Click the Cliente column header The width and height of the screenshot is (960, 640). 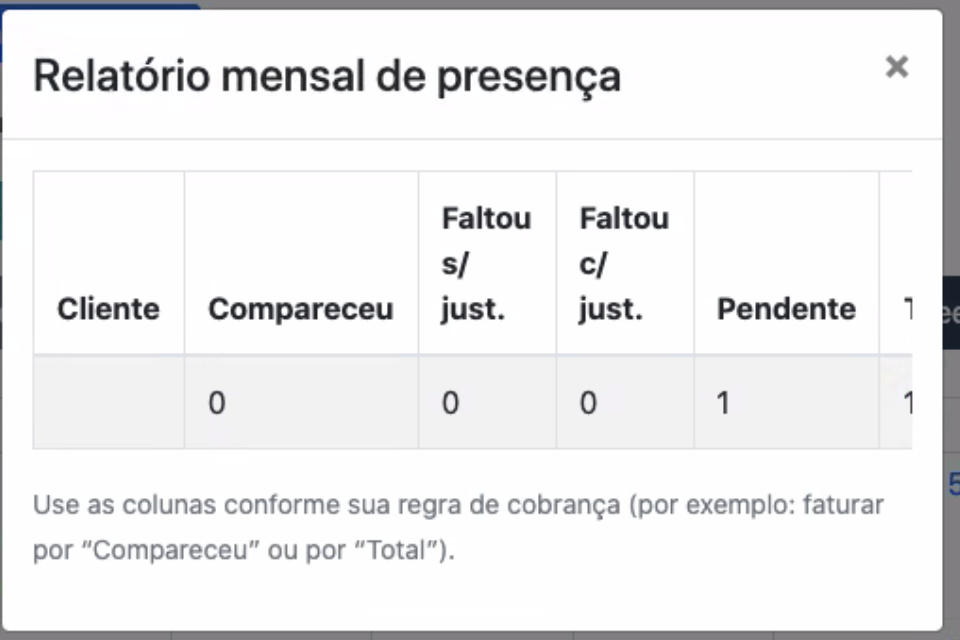coord(108,309)
